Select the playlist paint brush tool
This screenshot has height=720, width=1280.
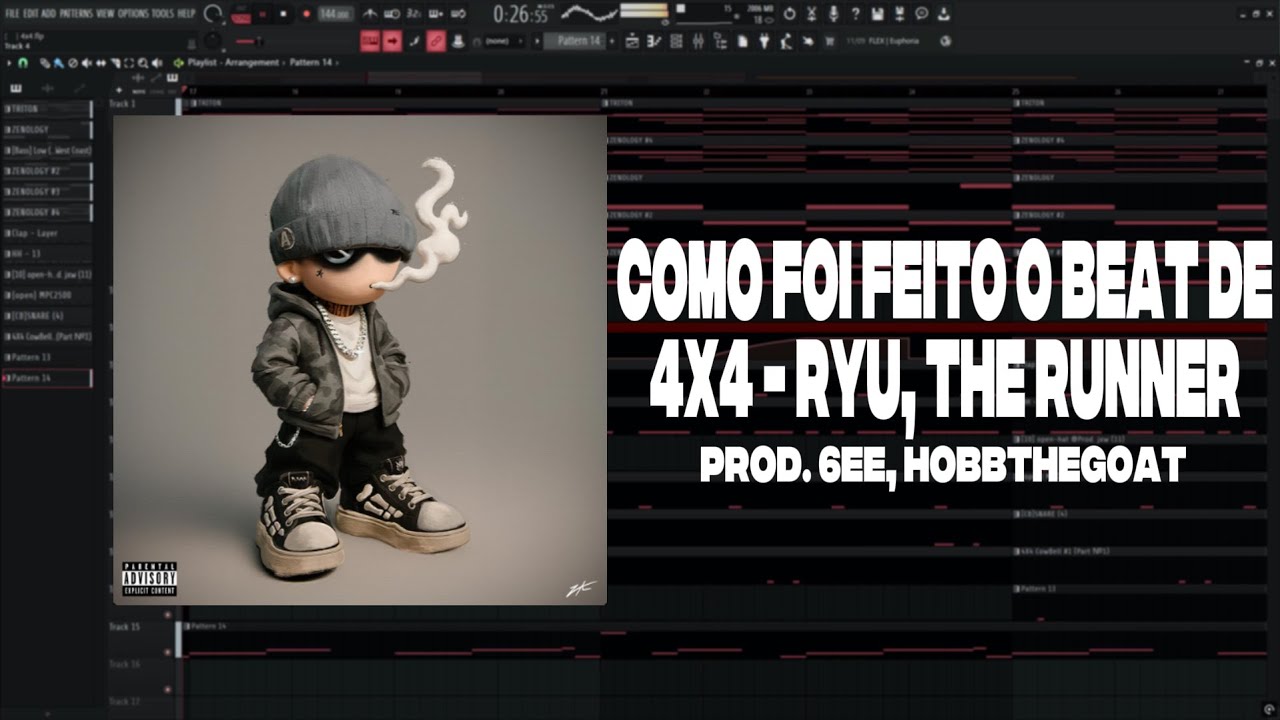coord(59,62)
